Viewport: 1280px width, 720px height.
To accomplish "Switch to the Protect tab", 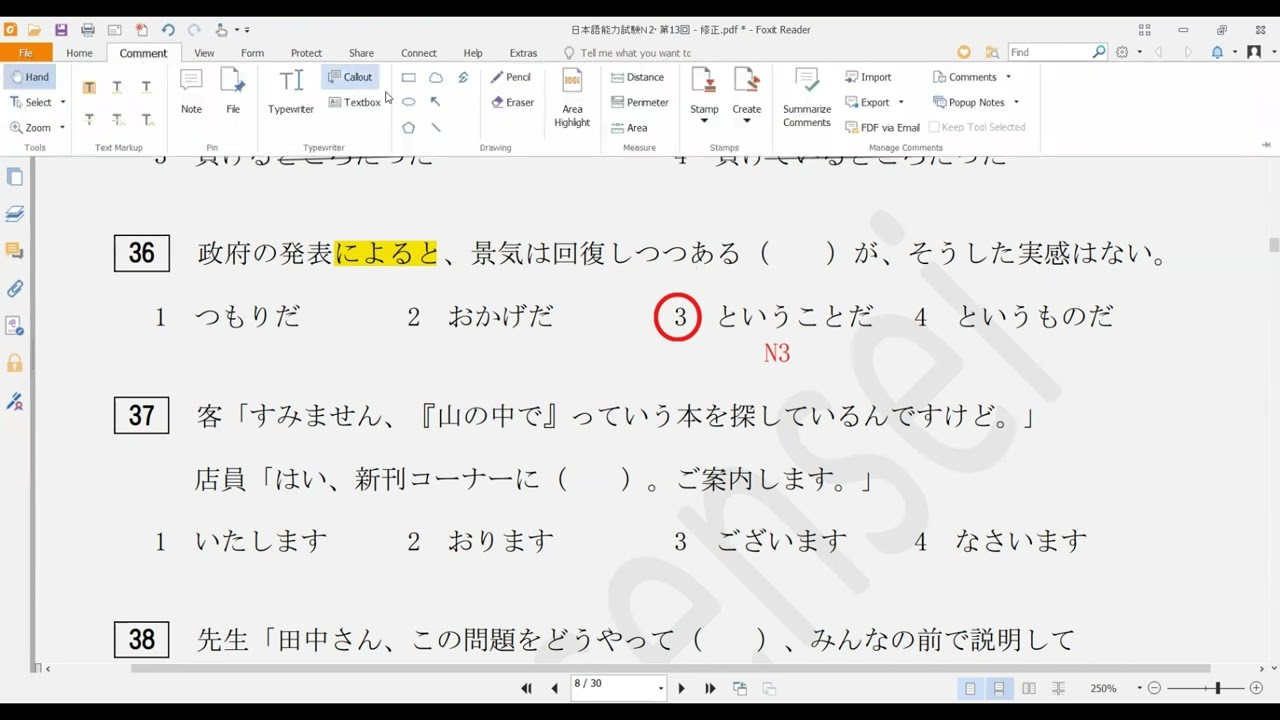I will coord(306,53).
